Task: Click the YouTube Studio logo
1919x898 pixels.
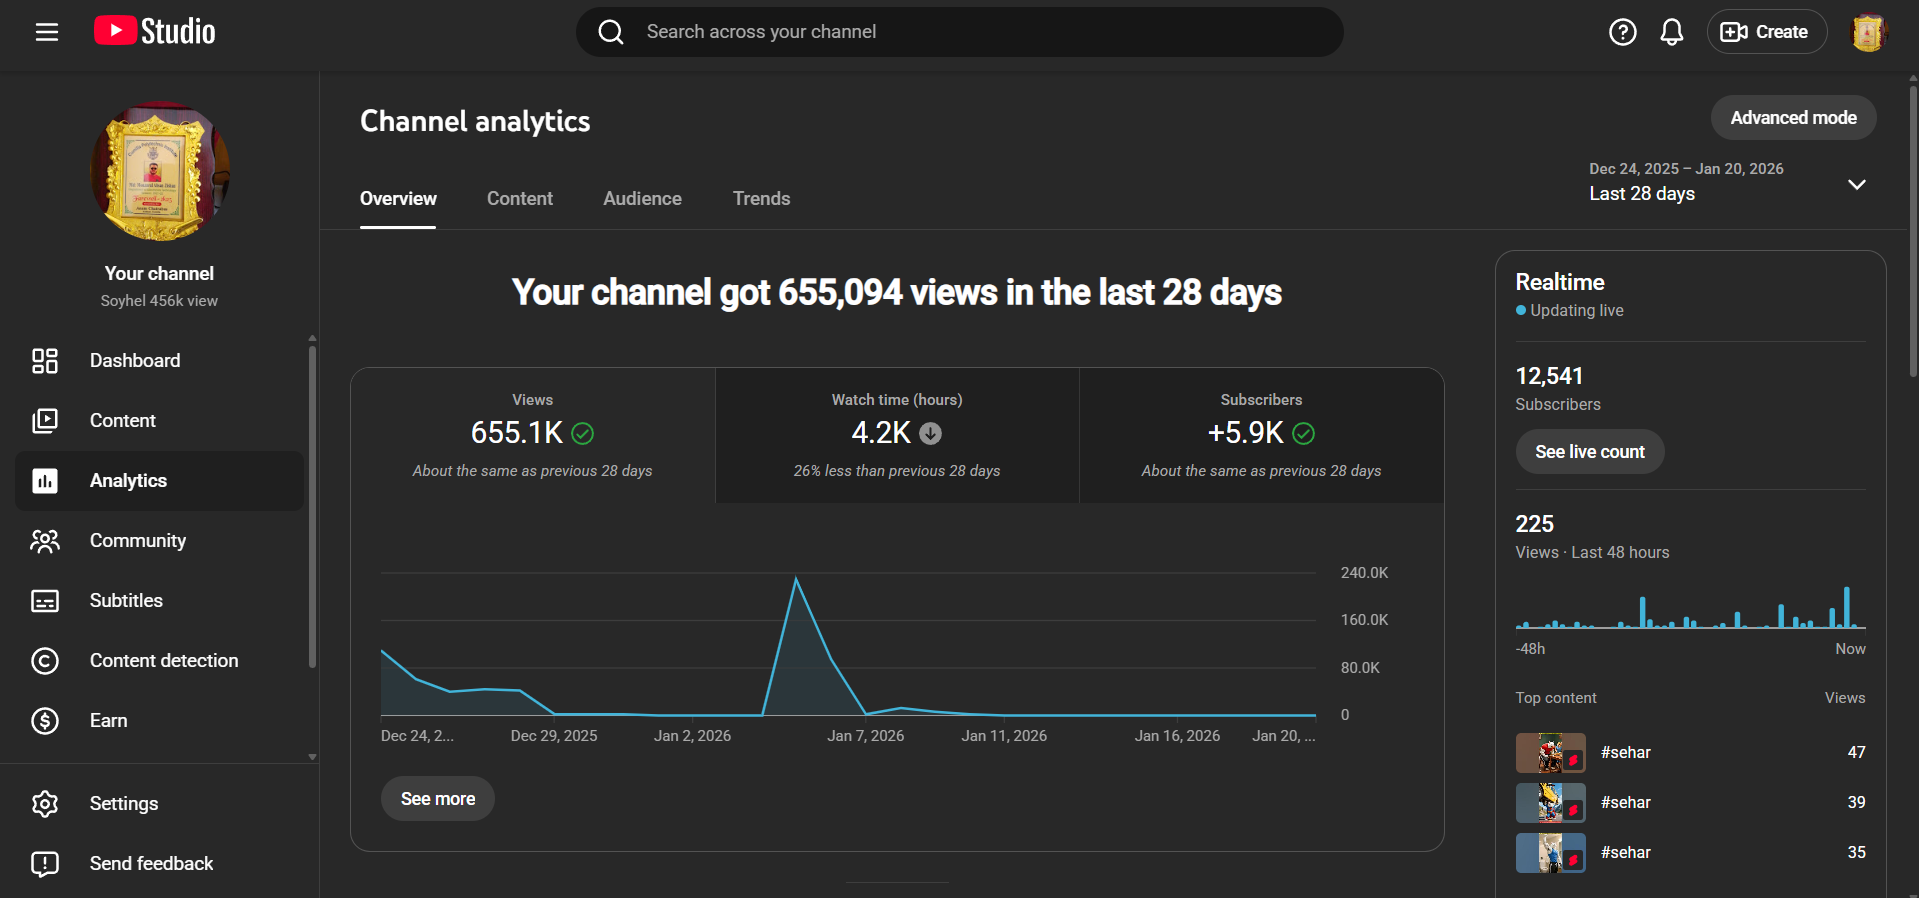Action: click(x=155, y=32)
